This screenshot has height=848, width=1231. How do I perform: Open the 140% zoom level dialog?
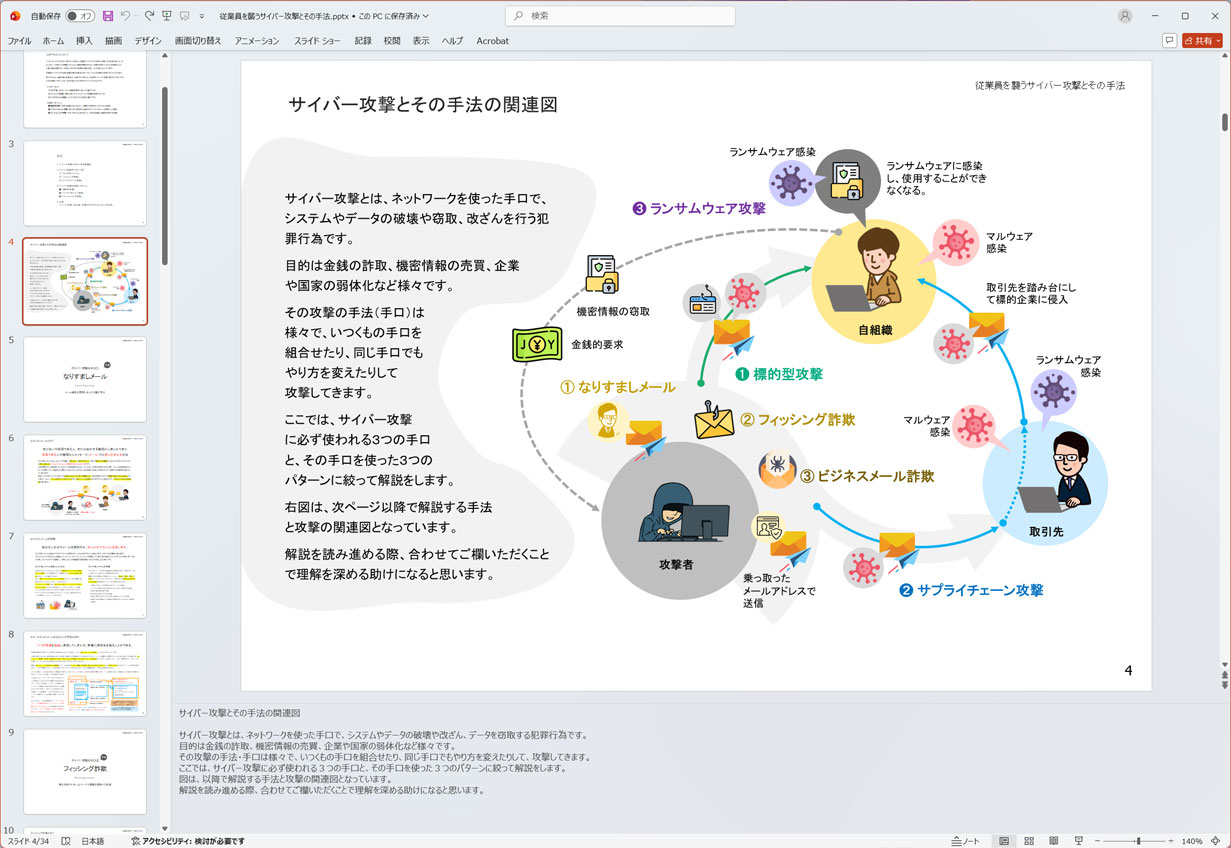pyautogui.click(x=1192, y=841)
